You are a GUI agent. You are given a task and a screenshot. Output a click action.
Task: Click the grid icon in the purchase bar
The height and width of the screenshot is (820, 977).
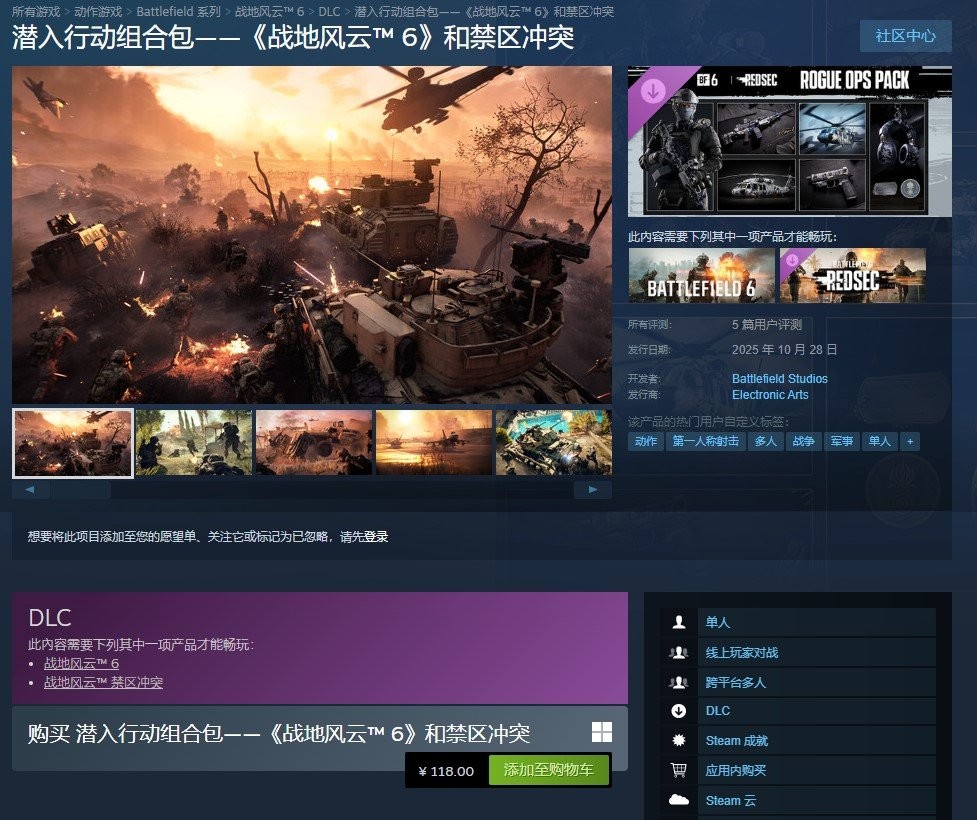(x=600, y=732)
